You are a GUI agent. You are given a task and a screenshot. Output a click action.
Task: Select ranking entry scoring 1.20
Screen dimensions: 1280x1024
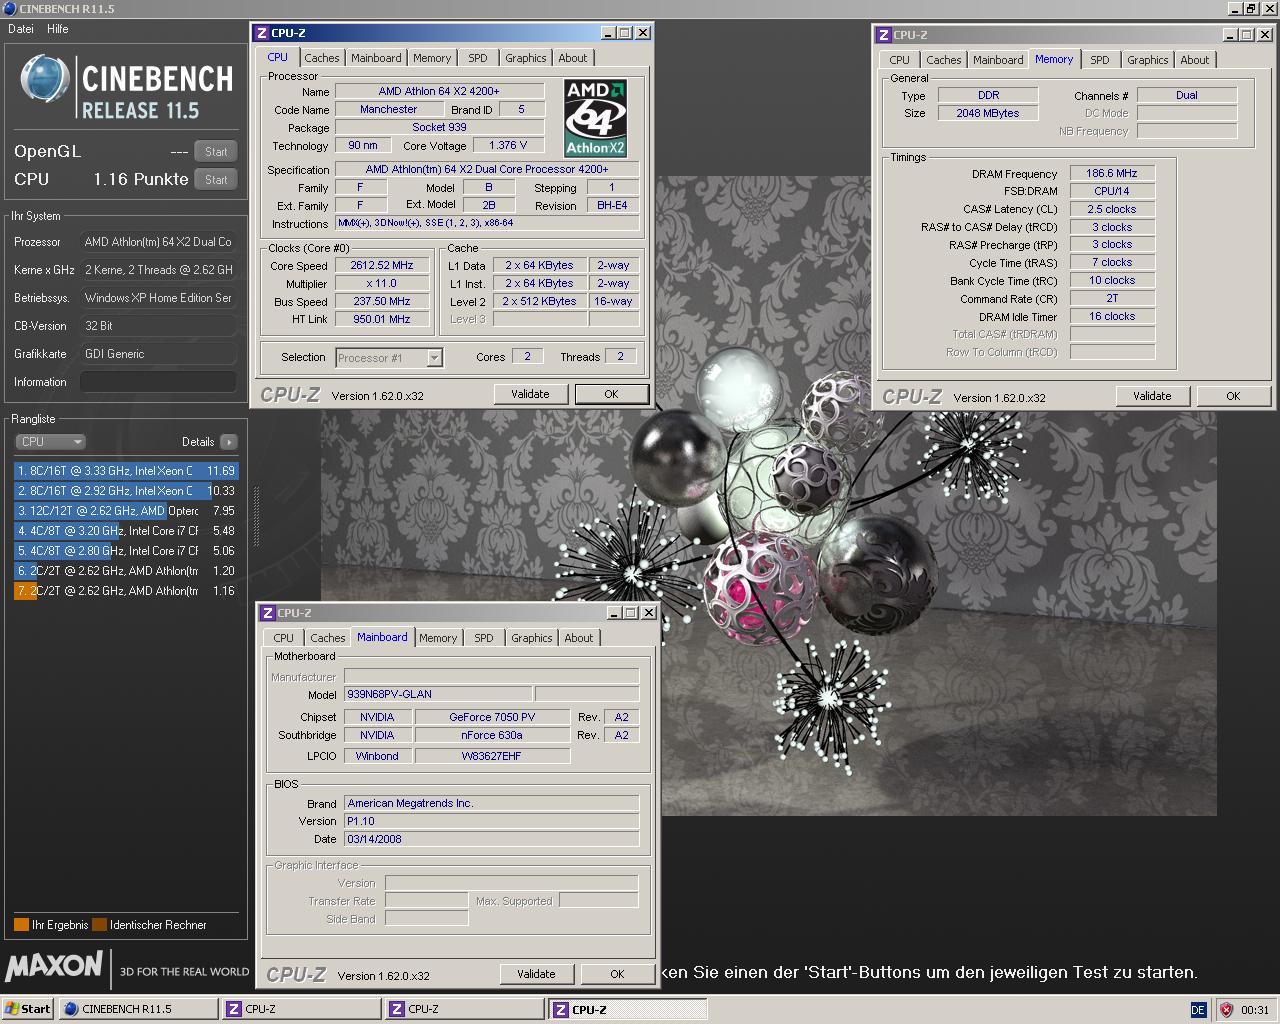point(126,571)
